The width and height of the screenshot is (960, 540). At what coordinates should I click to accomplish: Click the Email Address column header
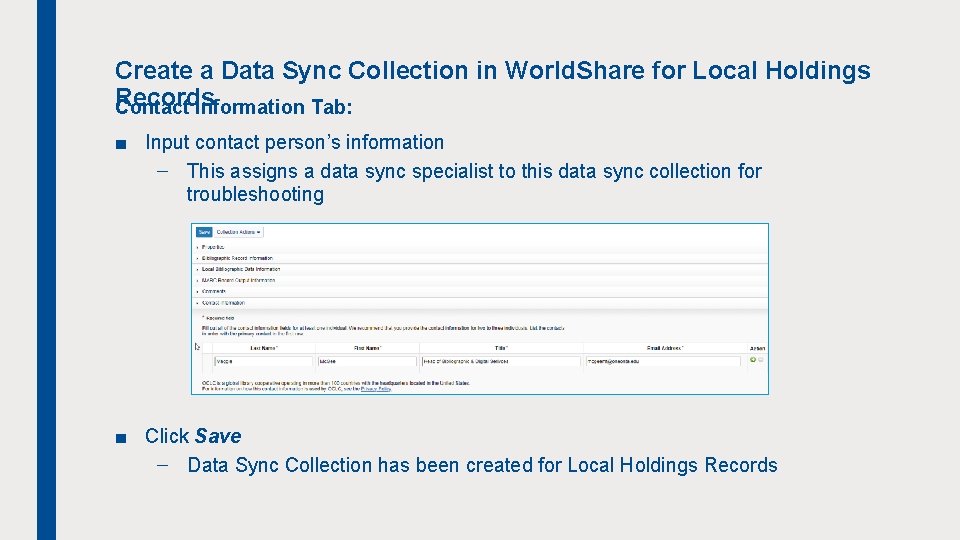(665, 348)
